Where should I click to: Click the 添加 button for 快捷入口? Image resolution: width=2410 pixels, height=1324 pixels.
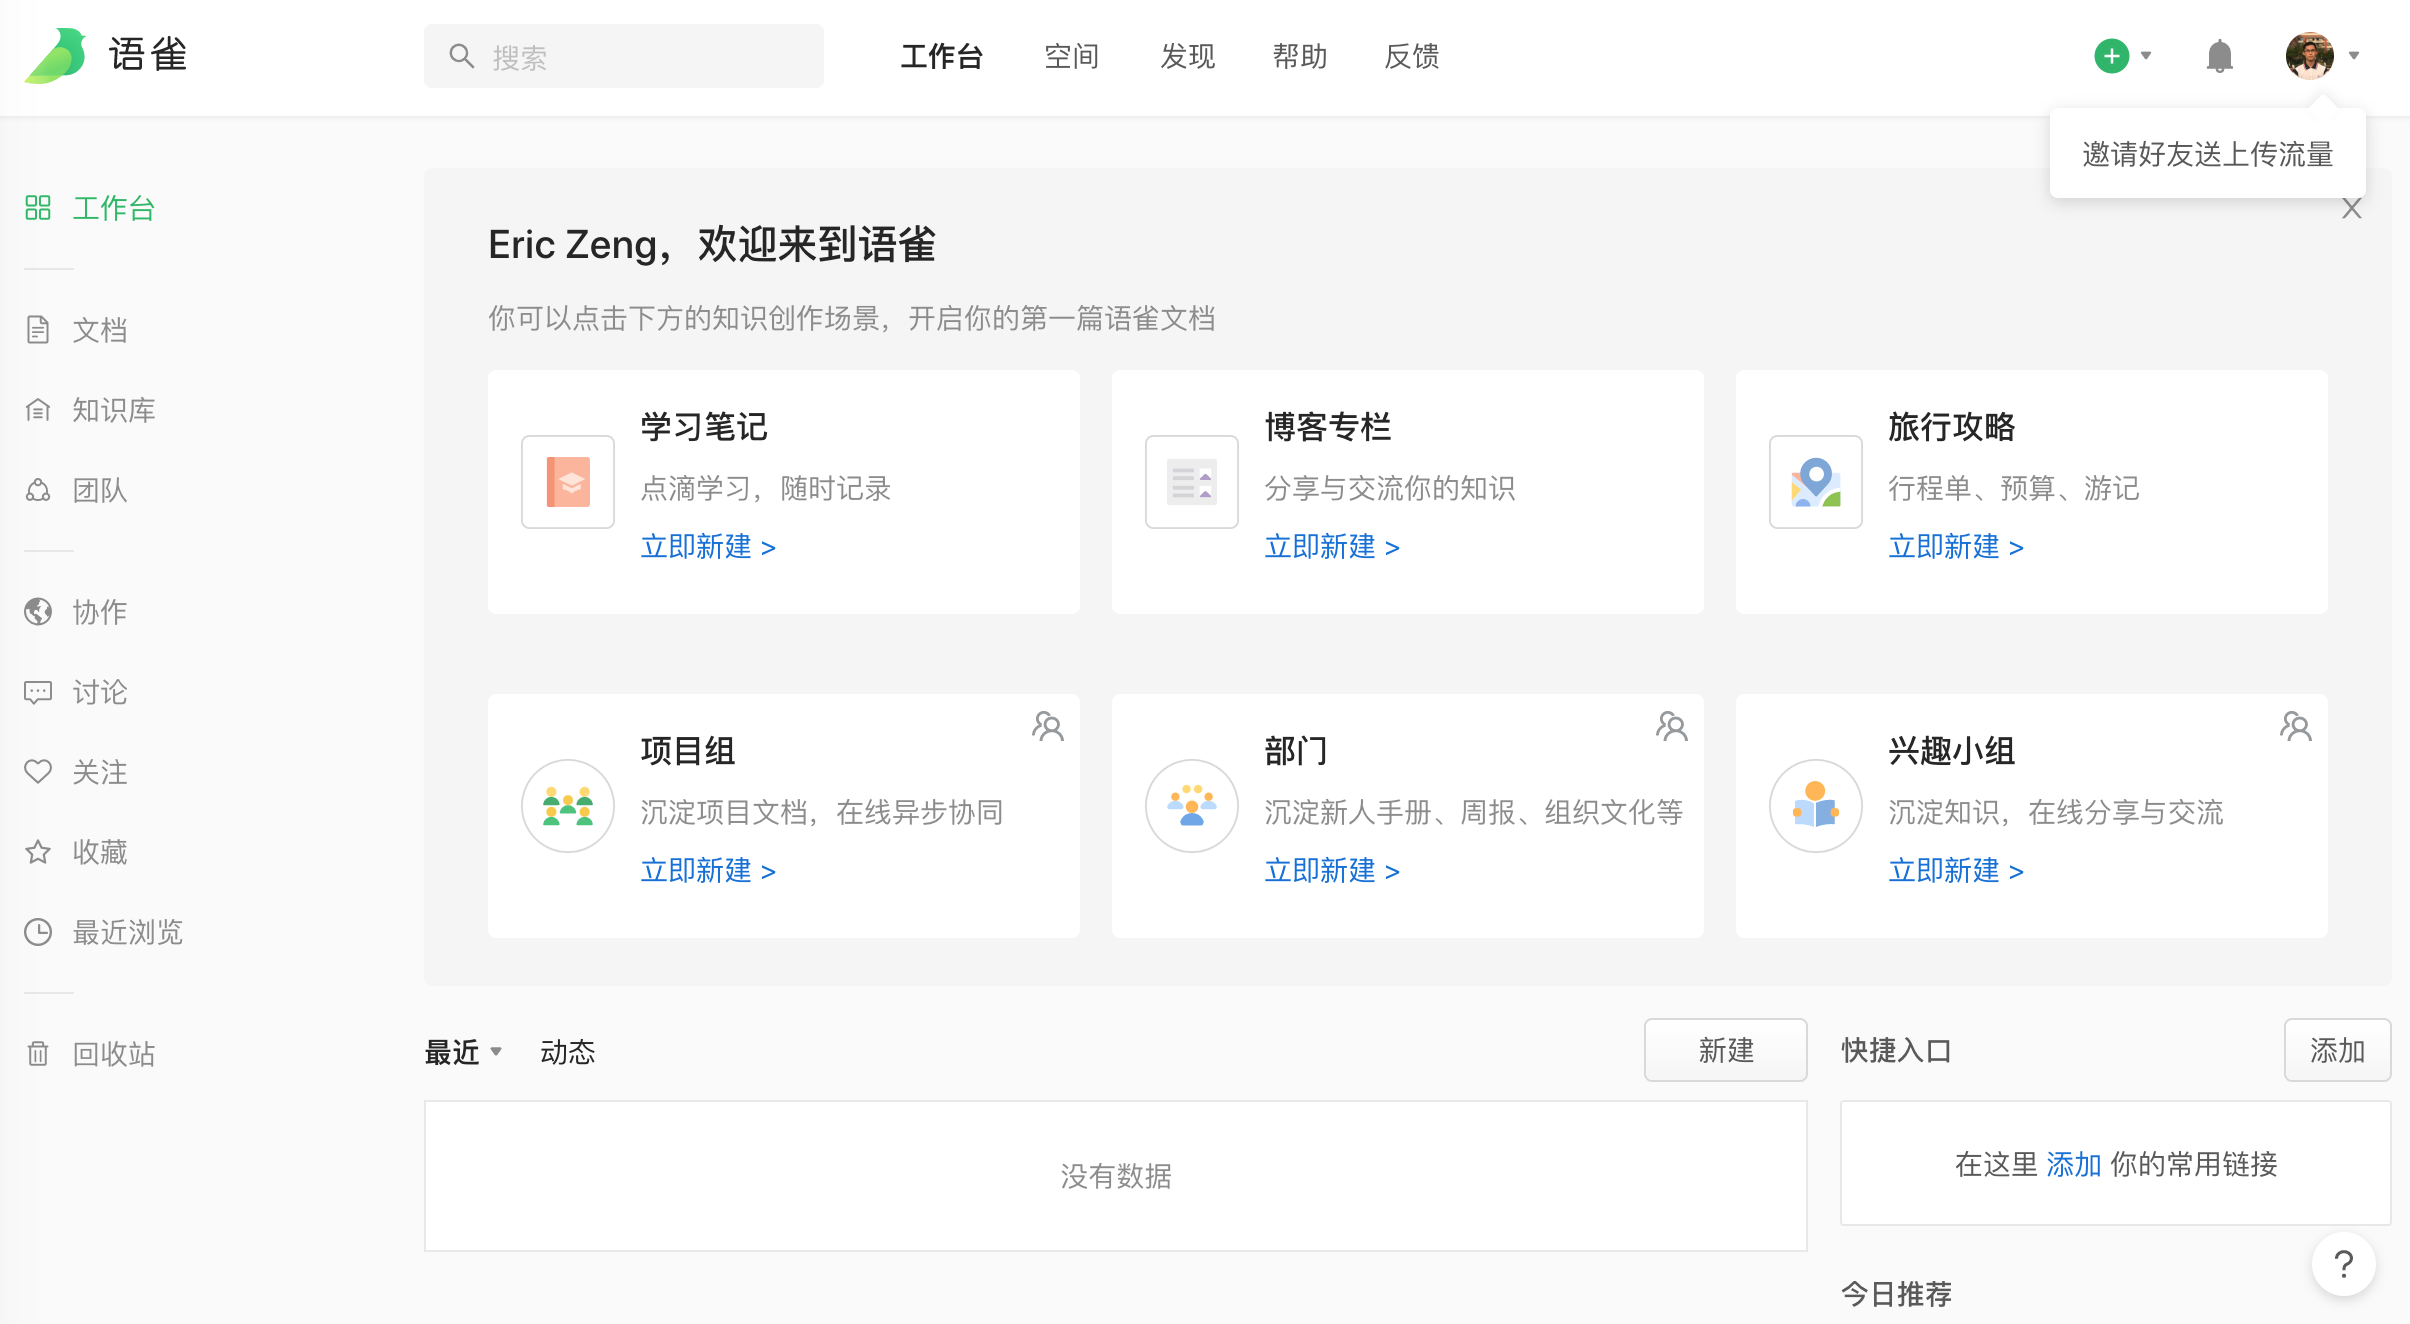(x=2337, y=1050)
